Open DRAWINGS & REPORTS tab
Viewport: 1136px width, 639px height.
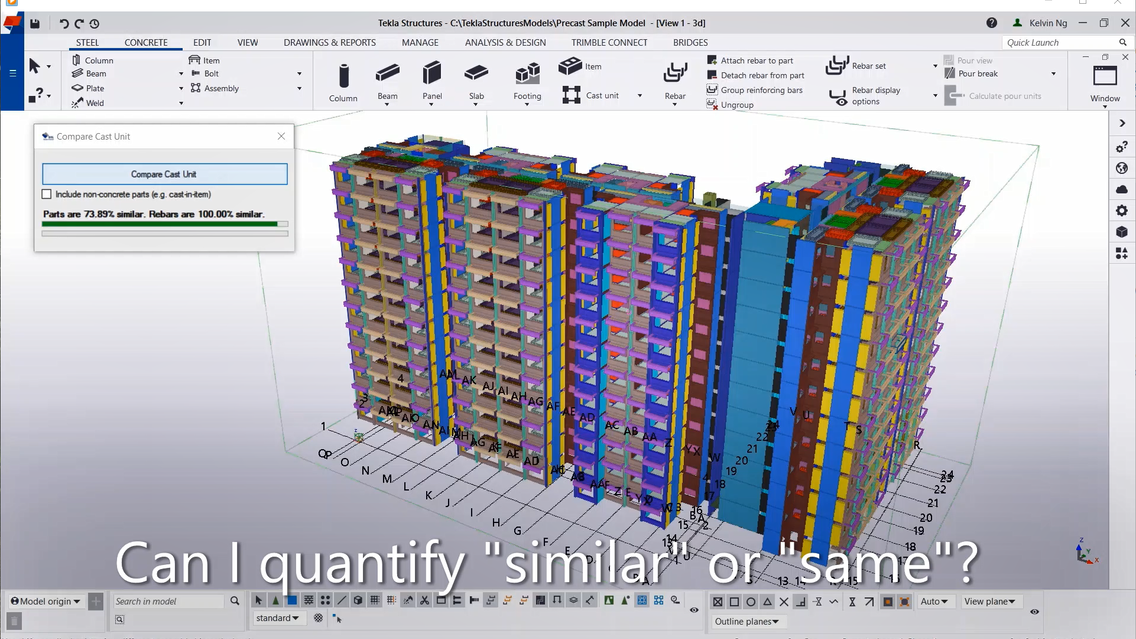point(330,43)
